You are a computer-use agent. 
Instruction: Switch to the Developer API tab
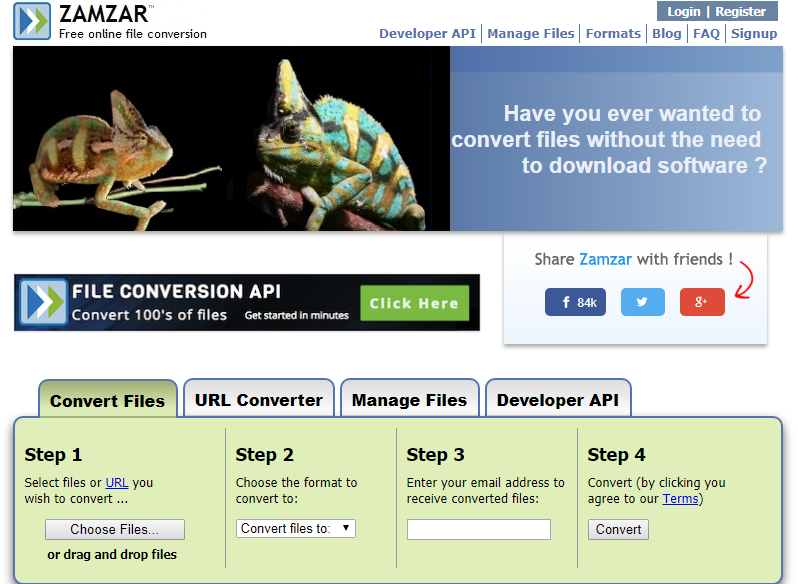558,399
